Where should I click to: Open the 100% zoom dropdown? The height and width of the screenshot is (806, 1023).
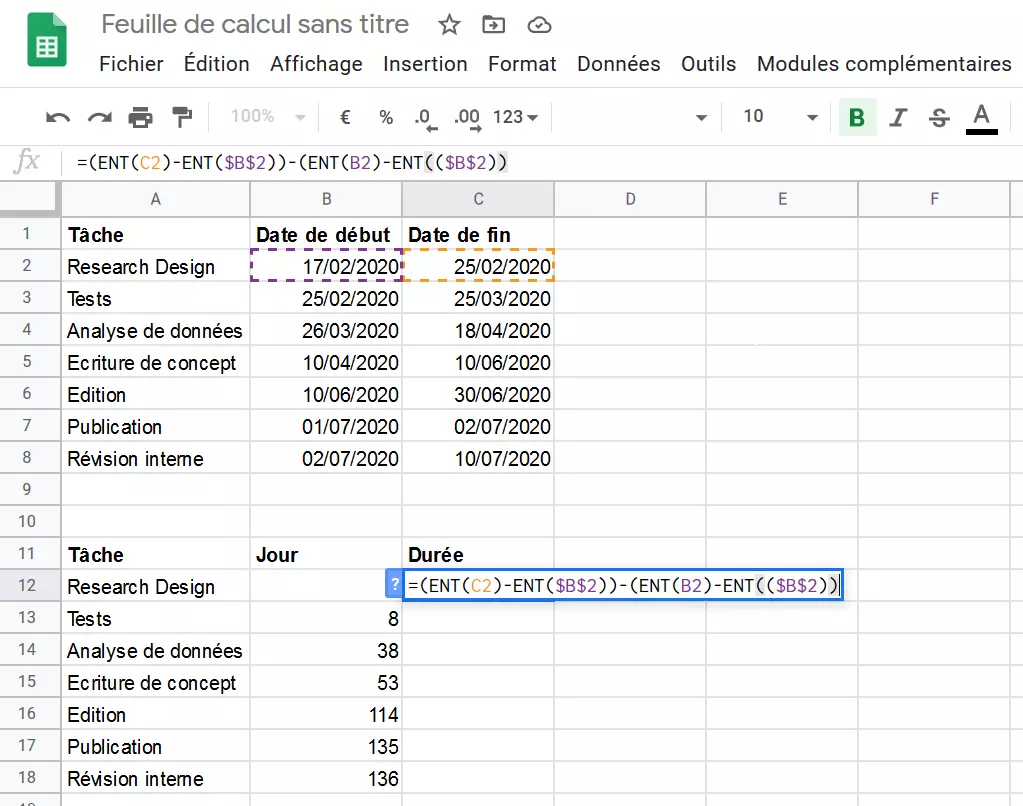click(267, 117)
